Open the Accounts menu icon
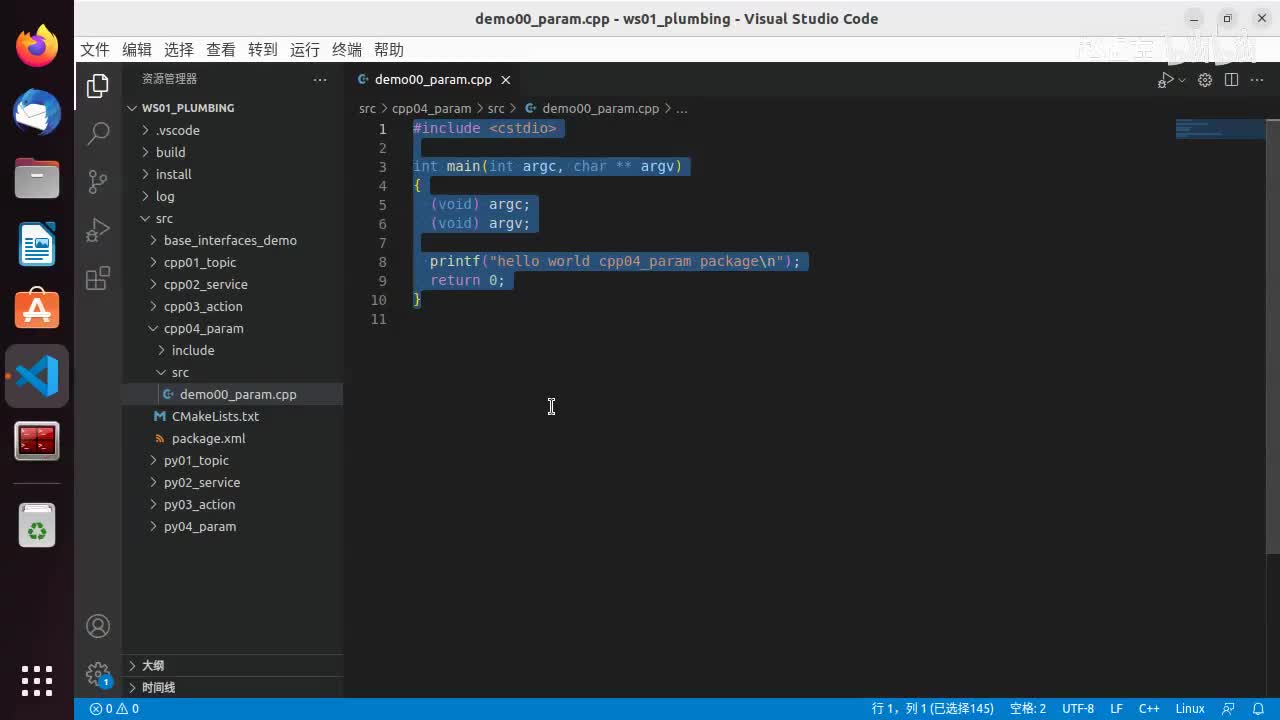This screenshot has width=1280, height=720. tap(98, 626)
